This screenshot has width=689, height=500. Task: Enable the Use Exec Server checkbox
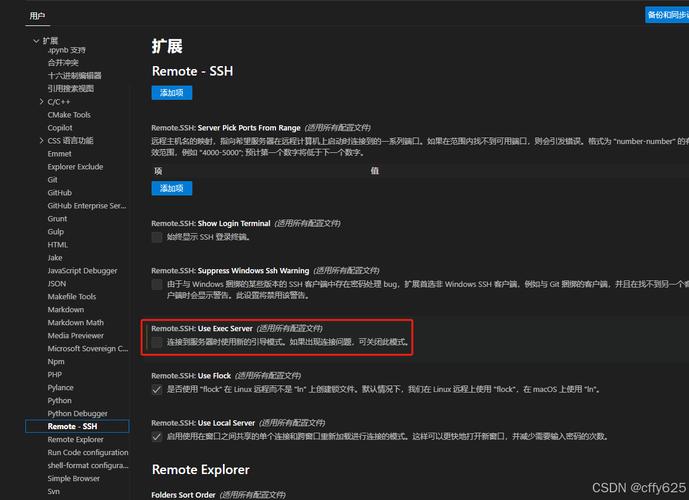coord(157,342)
